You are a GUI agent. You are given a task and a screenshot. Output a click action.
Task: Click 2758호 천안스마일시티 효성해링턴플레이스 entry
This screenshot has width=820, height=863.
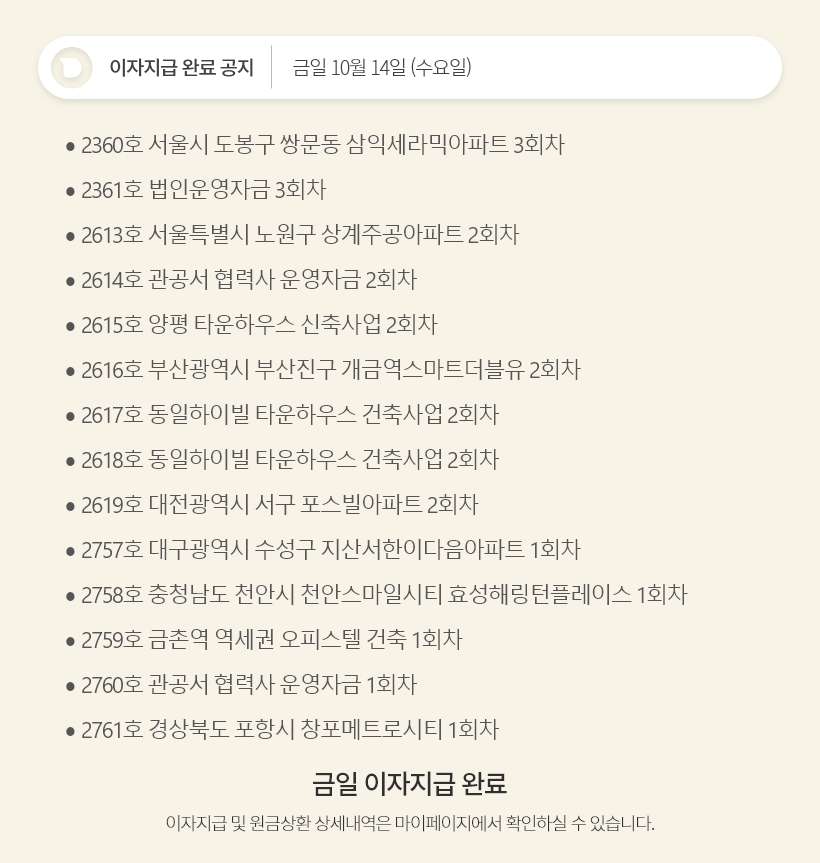[x=384, y=595]
